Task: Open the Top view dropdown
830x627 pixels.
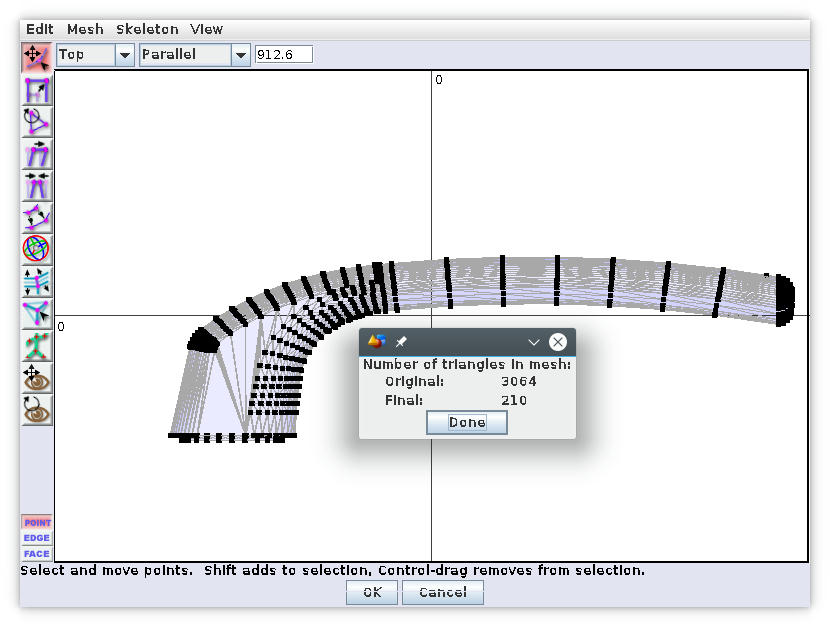Action: point(95,54)
